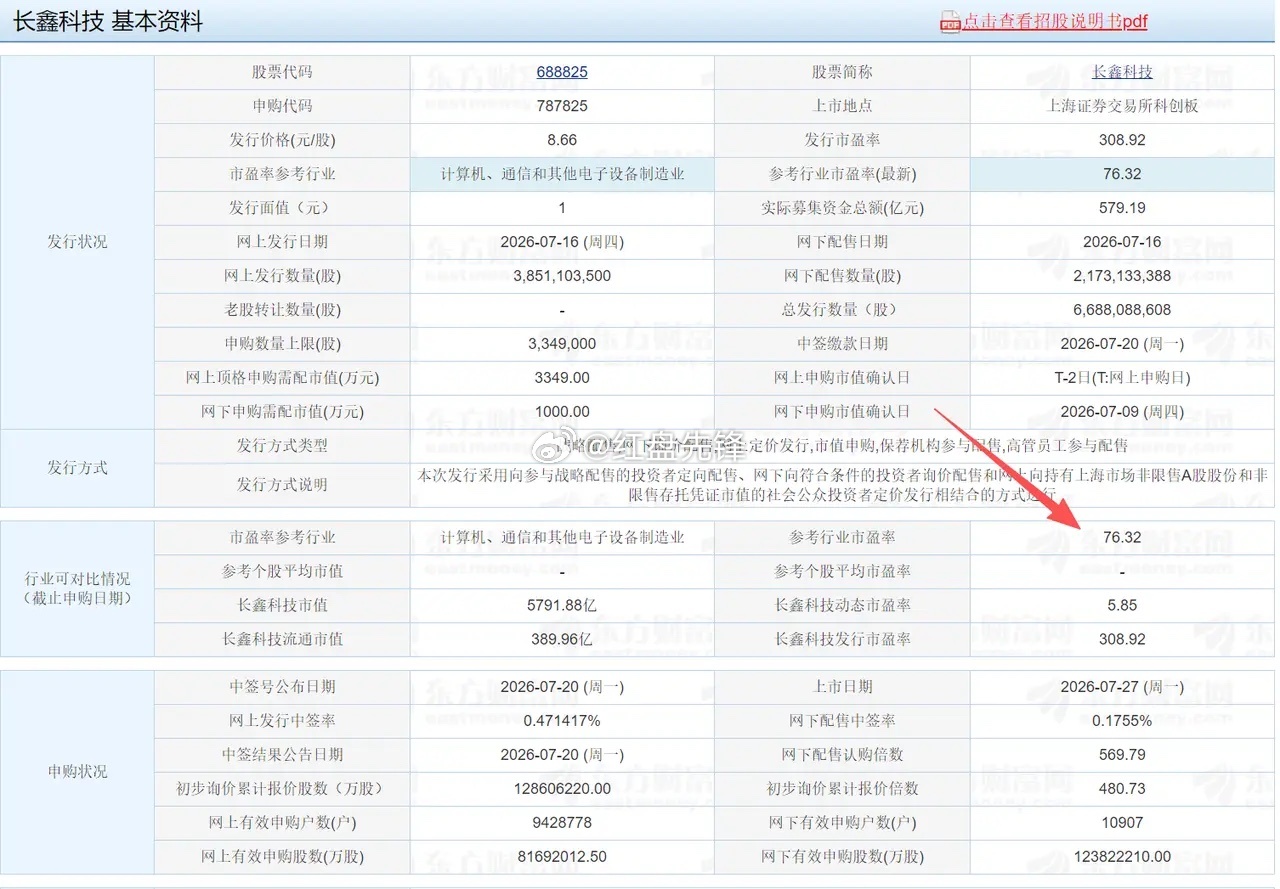Image resolution: width=1280 pixels, height=889 pixels.
Task: Click the dynamic P/E value 5.85
Action: point(1122,605)
